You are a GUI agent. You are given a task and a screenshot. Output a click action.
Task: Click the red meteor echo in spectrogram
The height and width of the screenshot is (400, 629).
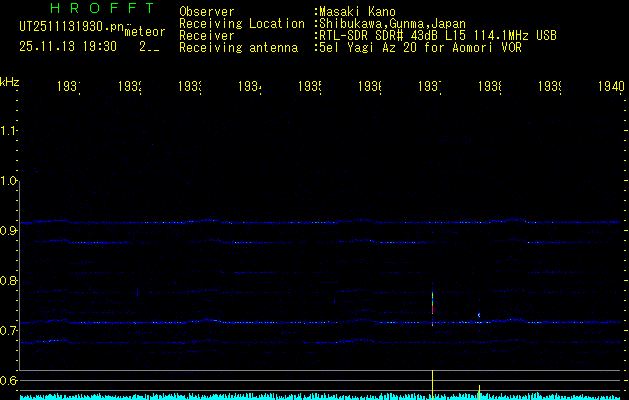[x=432, y=310]
